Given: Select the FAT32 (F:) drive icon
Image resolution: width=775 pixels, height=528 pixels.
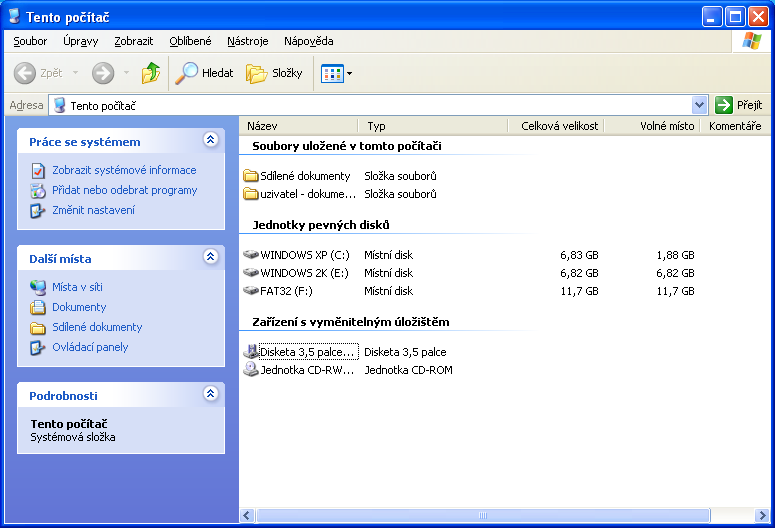Looking at the screenshot, I should [251, 291].
